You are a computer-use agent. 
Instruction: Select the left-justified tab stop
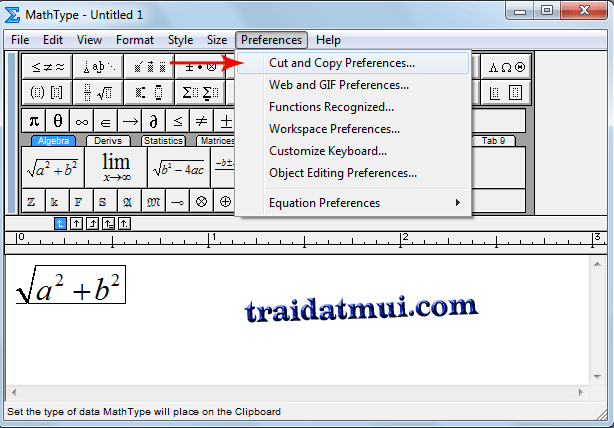coord(60,224)
